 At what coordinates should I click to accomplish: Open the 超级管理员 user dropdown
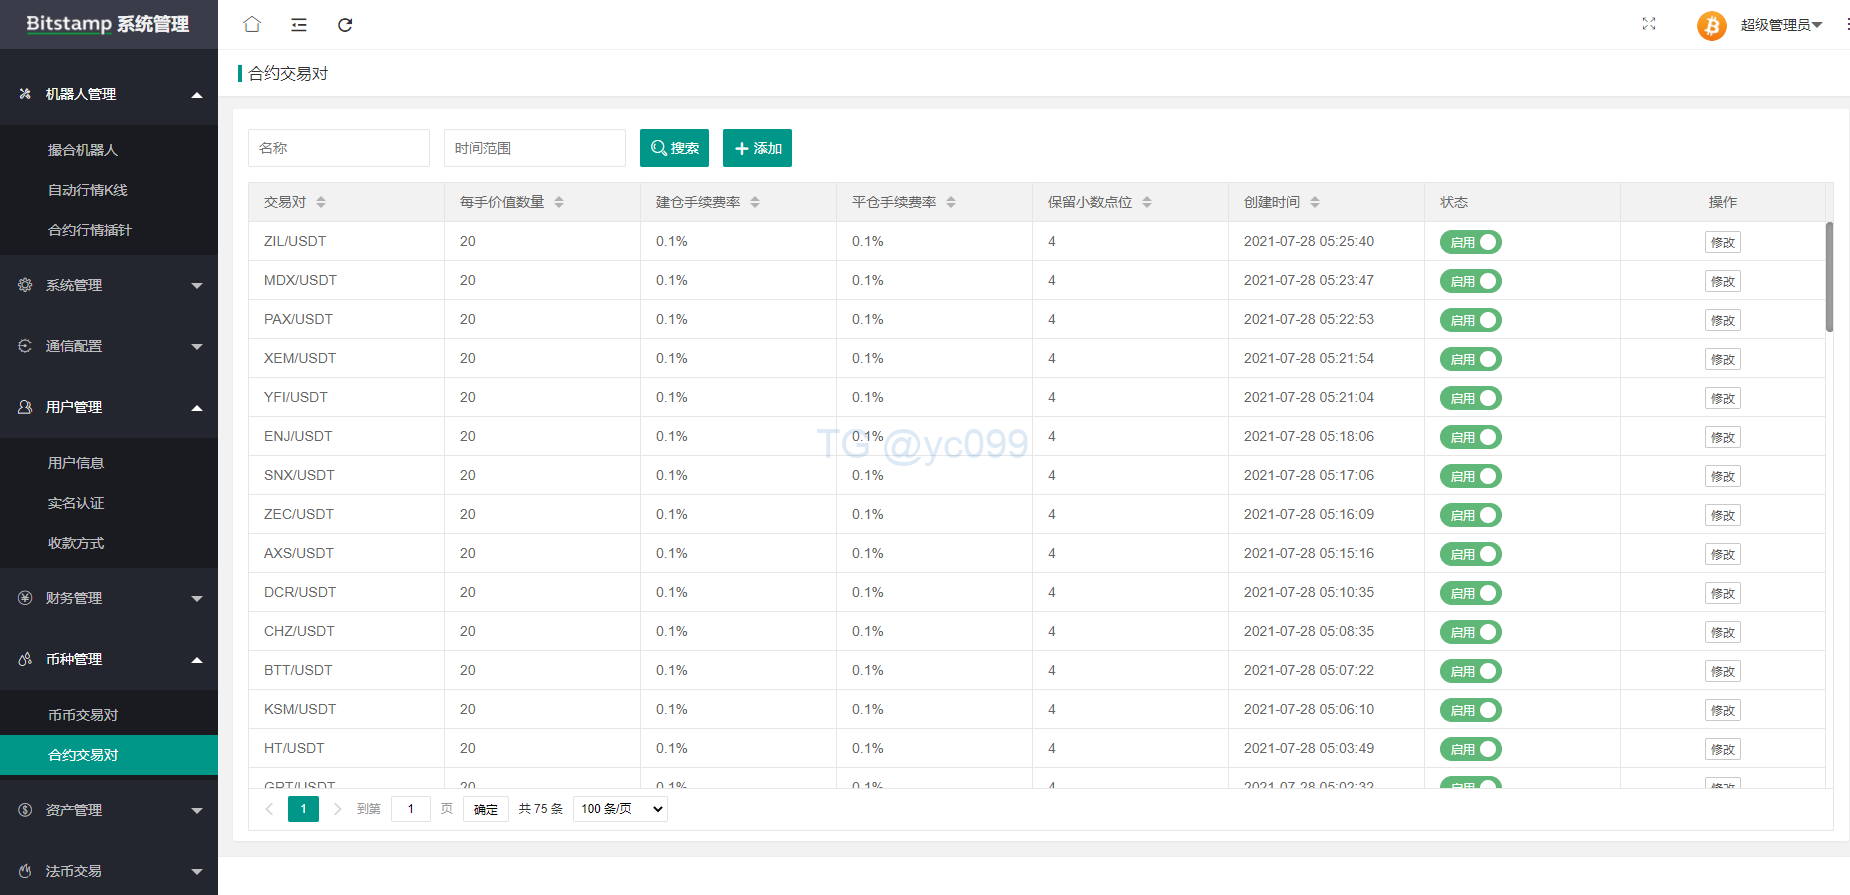click(1781, 25)
